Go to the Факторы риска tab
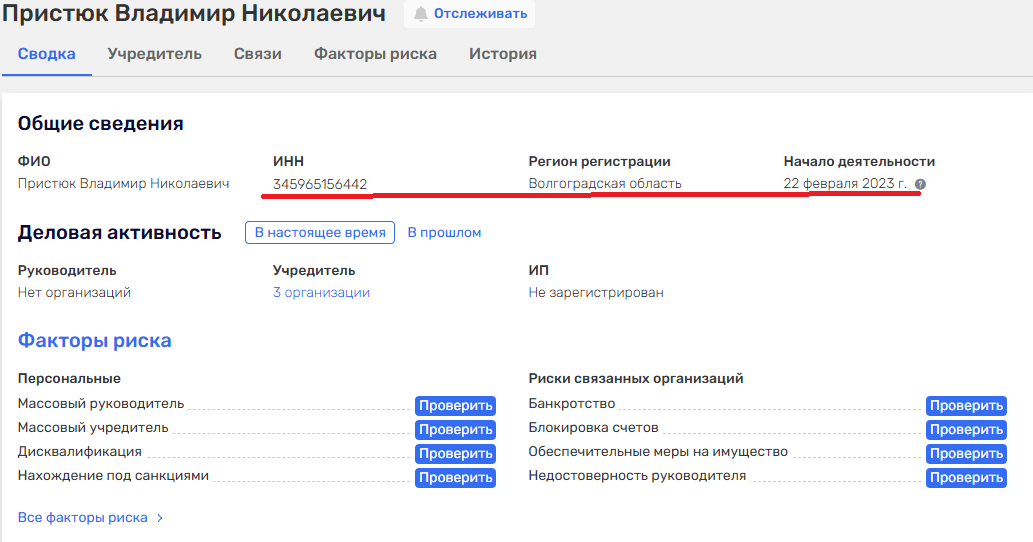Image resolution: width=1033 pixels, height=542 pixels. pyautogui.click(x=375, y=54)
